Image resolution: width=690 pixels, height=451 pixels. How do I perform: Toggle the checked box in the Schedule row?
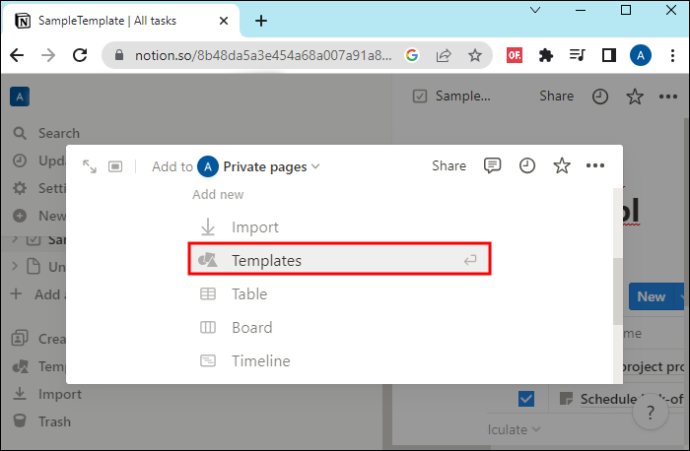[x=526, y=399]
